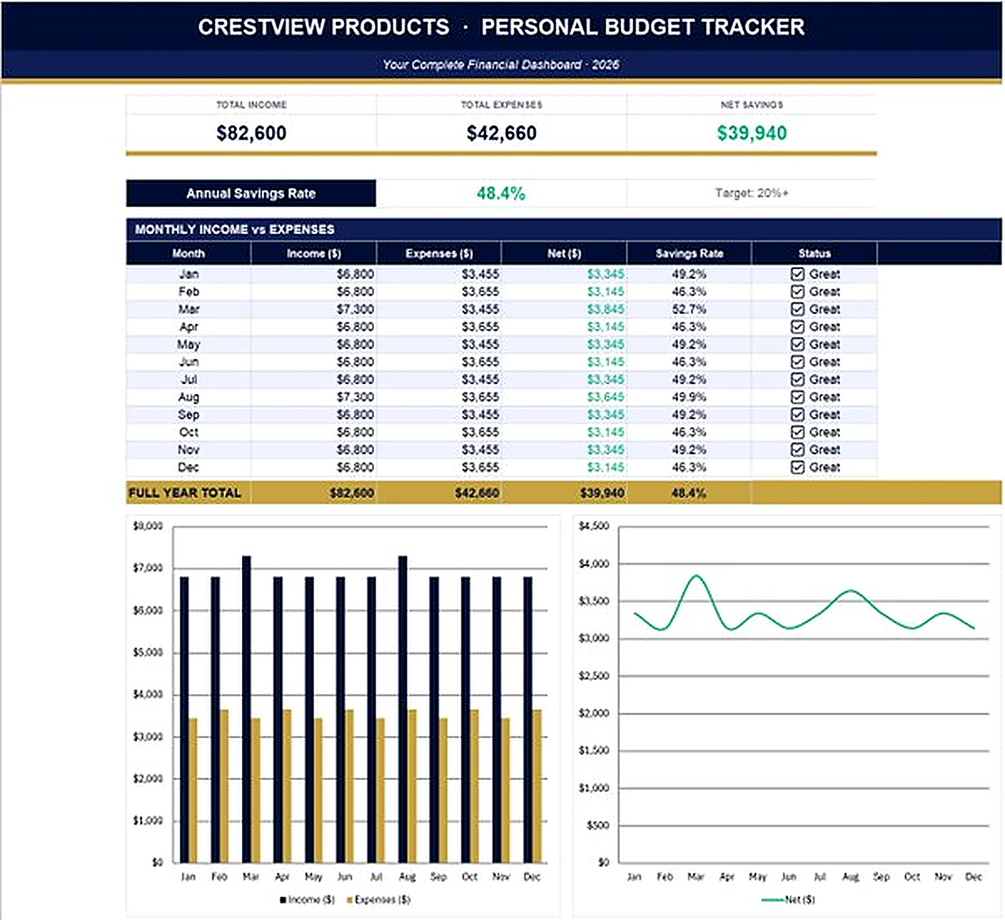1005x920 pixels.
Task: Select the Savings Rate column header
Action: pyautogui.click(x=689, y=254)
